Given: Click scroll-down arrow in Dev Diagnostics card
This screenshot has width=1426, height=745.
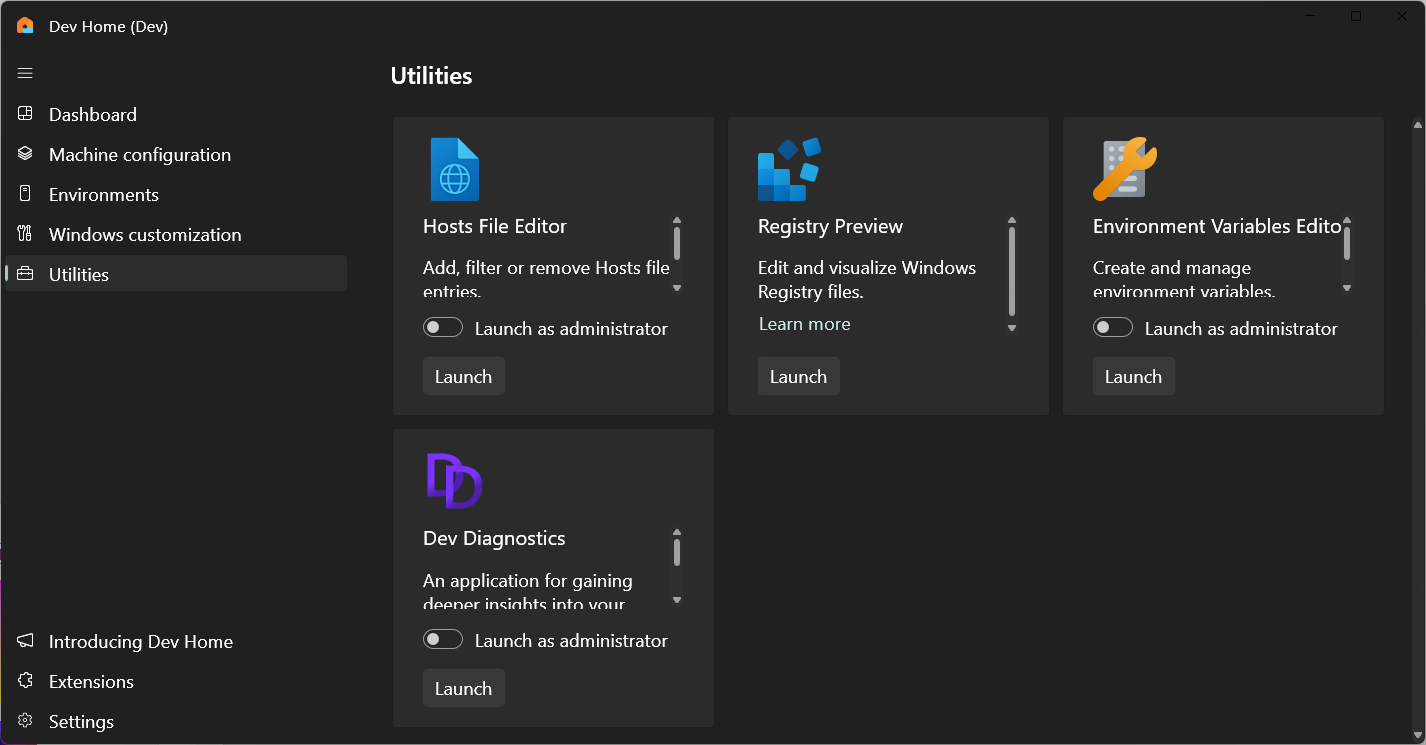Looking at the screenshot, I should [677, 600].
